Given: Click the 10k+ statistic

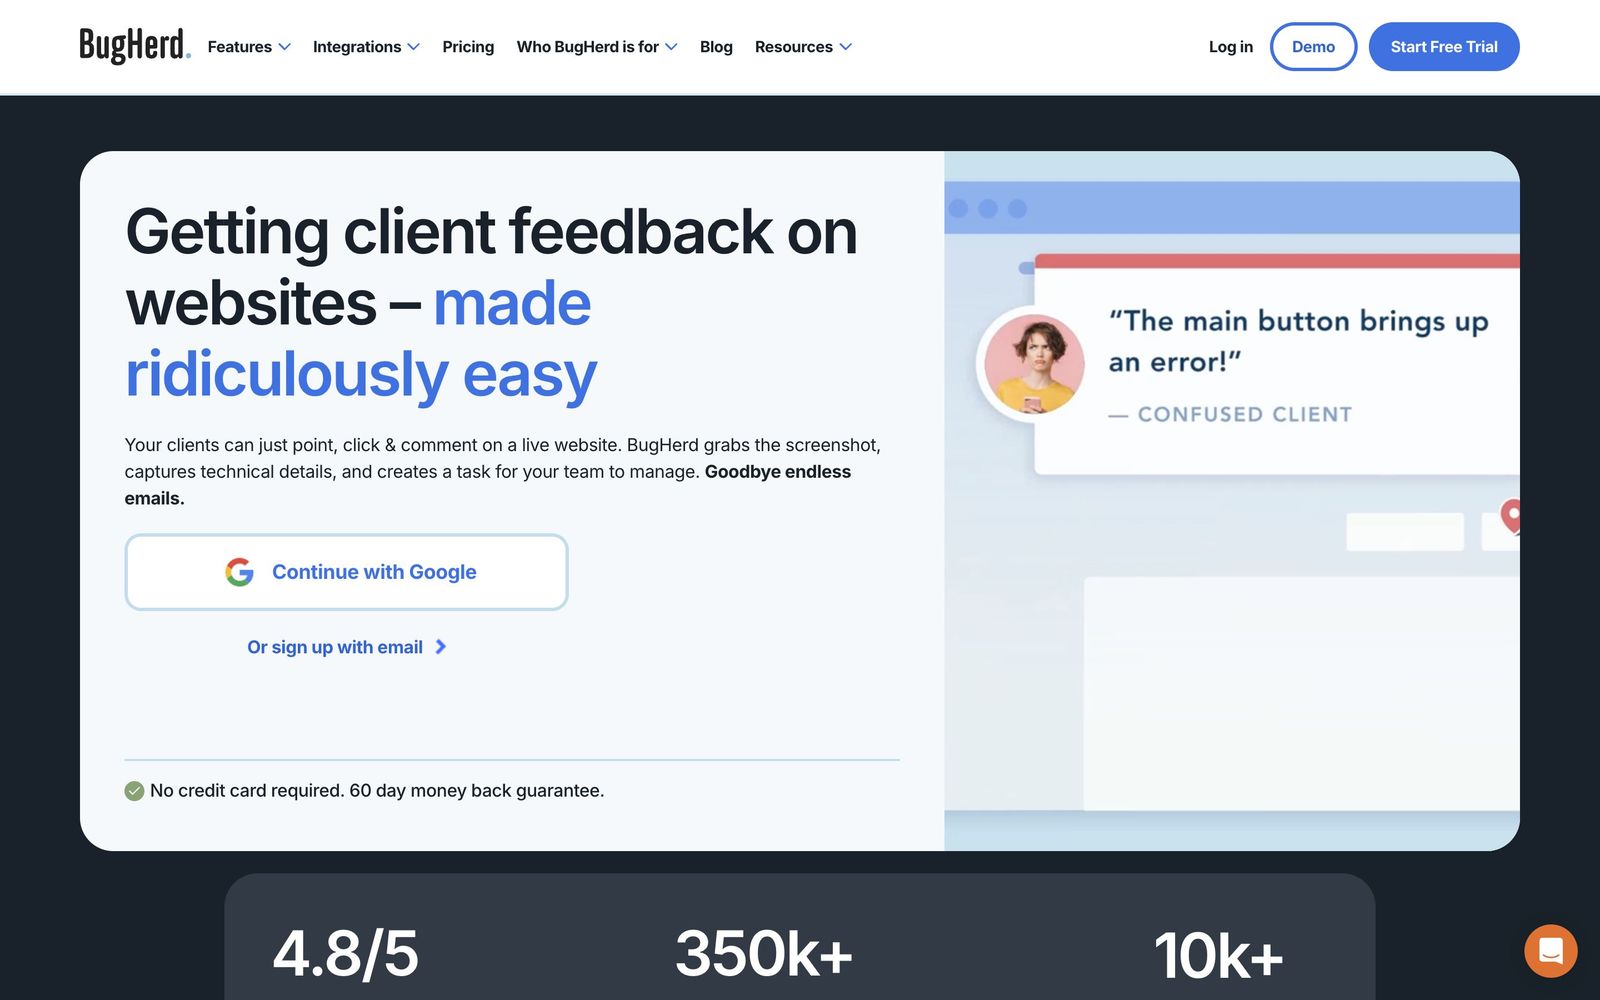Looking at the screenshot, I should click(x=1218, y=955).
